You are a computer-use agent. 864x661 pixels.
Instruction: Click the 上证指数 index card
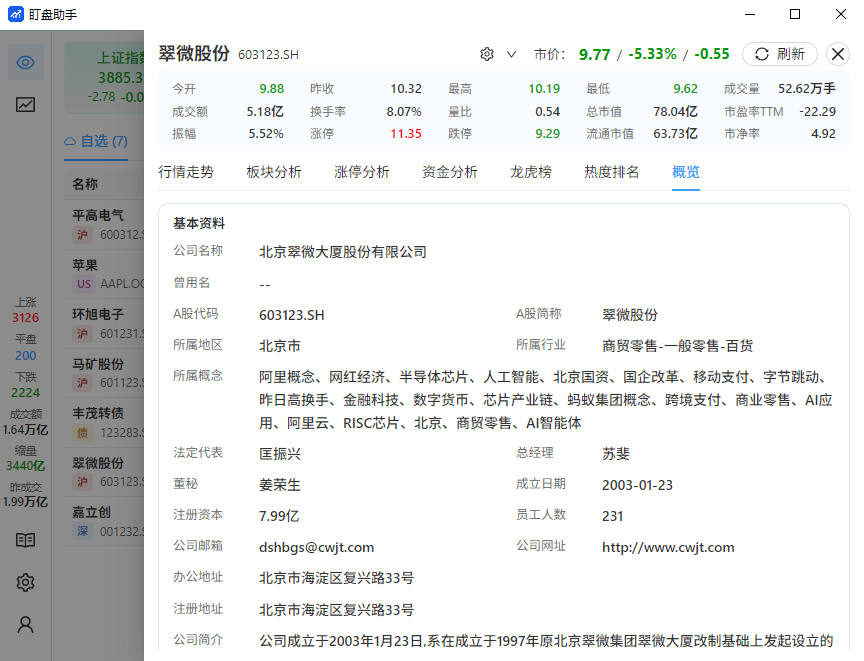point(104,78)
